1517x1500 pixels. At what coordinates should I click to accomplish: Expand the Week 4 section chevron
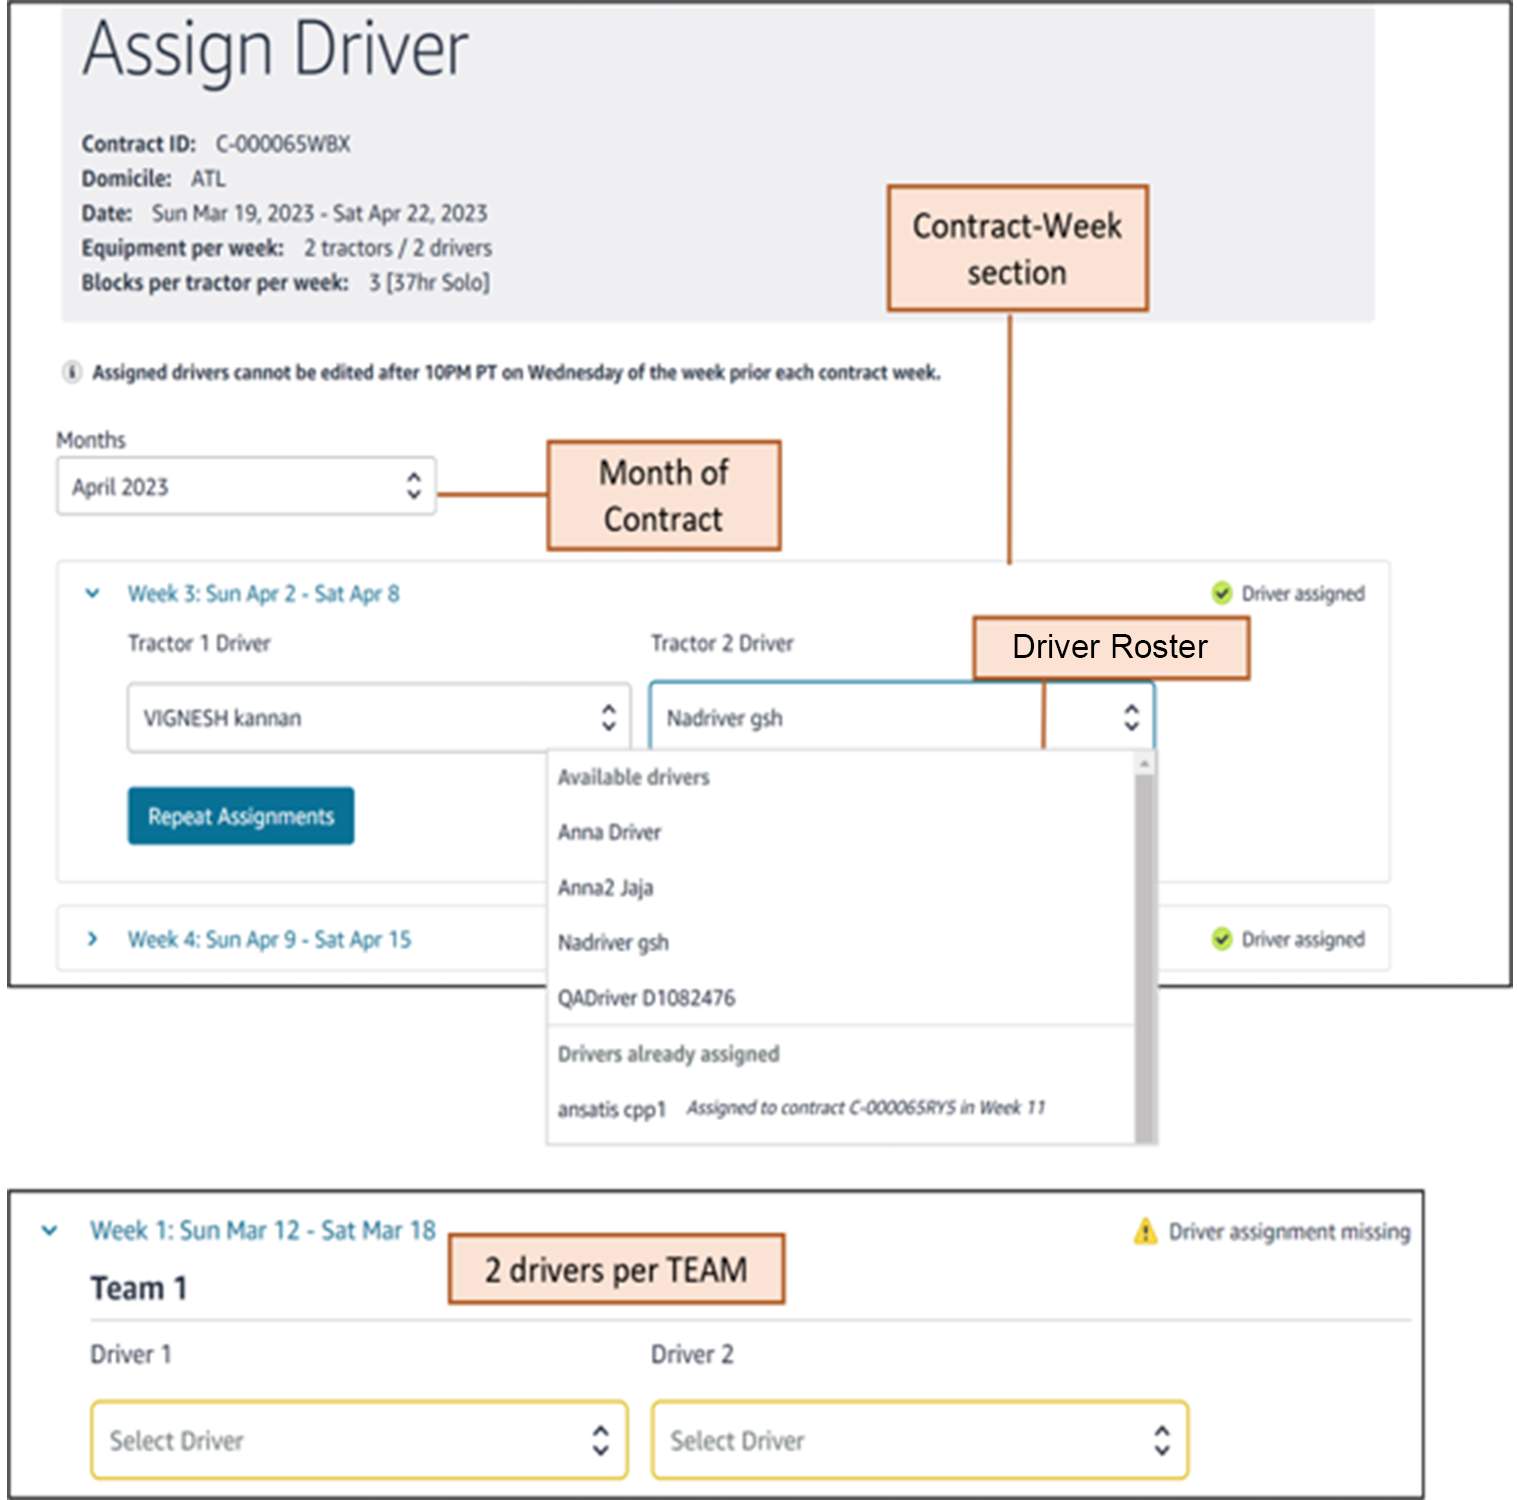93,939
